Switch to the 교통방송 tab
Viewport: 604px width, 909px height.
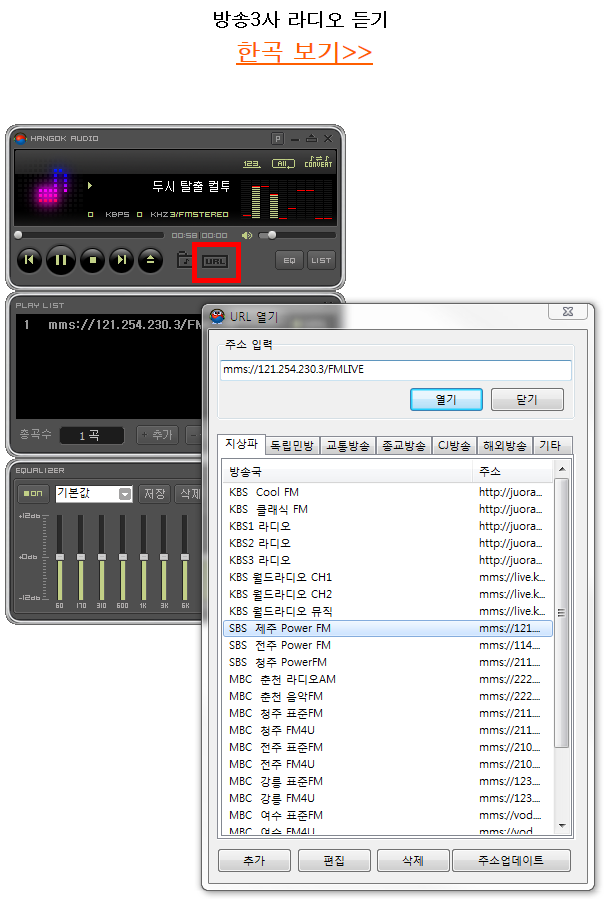pos(348,446)
